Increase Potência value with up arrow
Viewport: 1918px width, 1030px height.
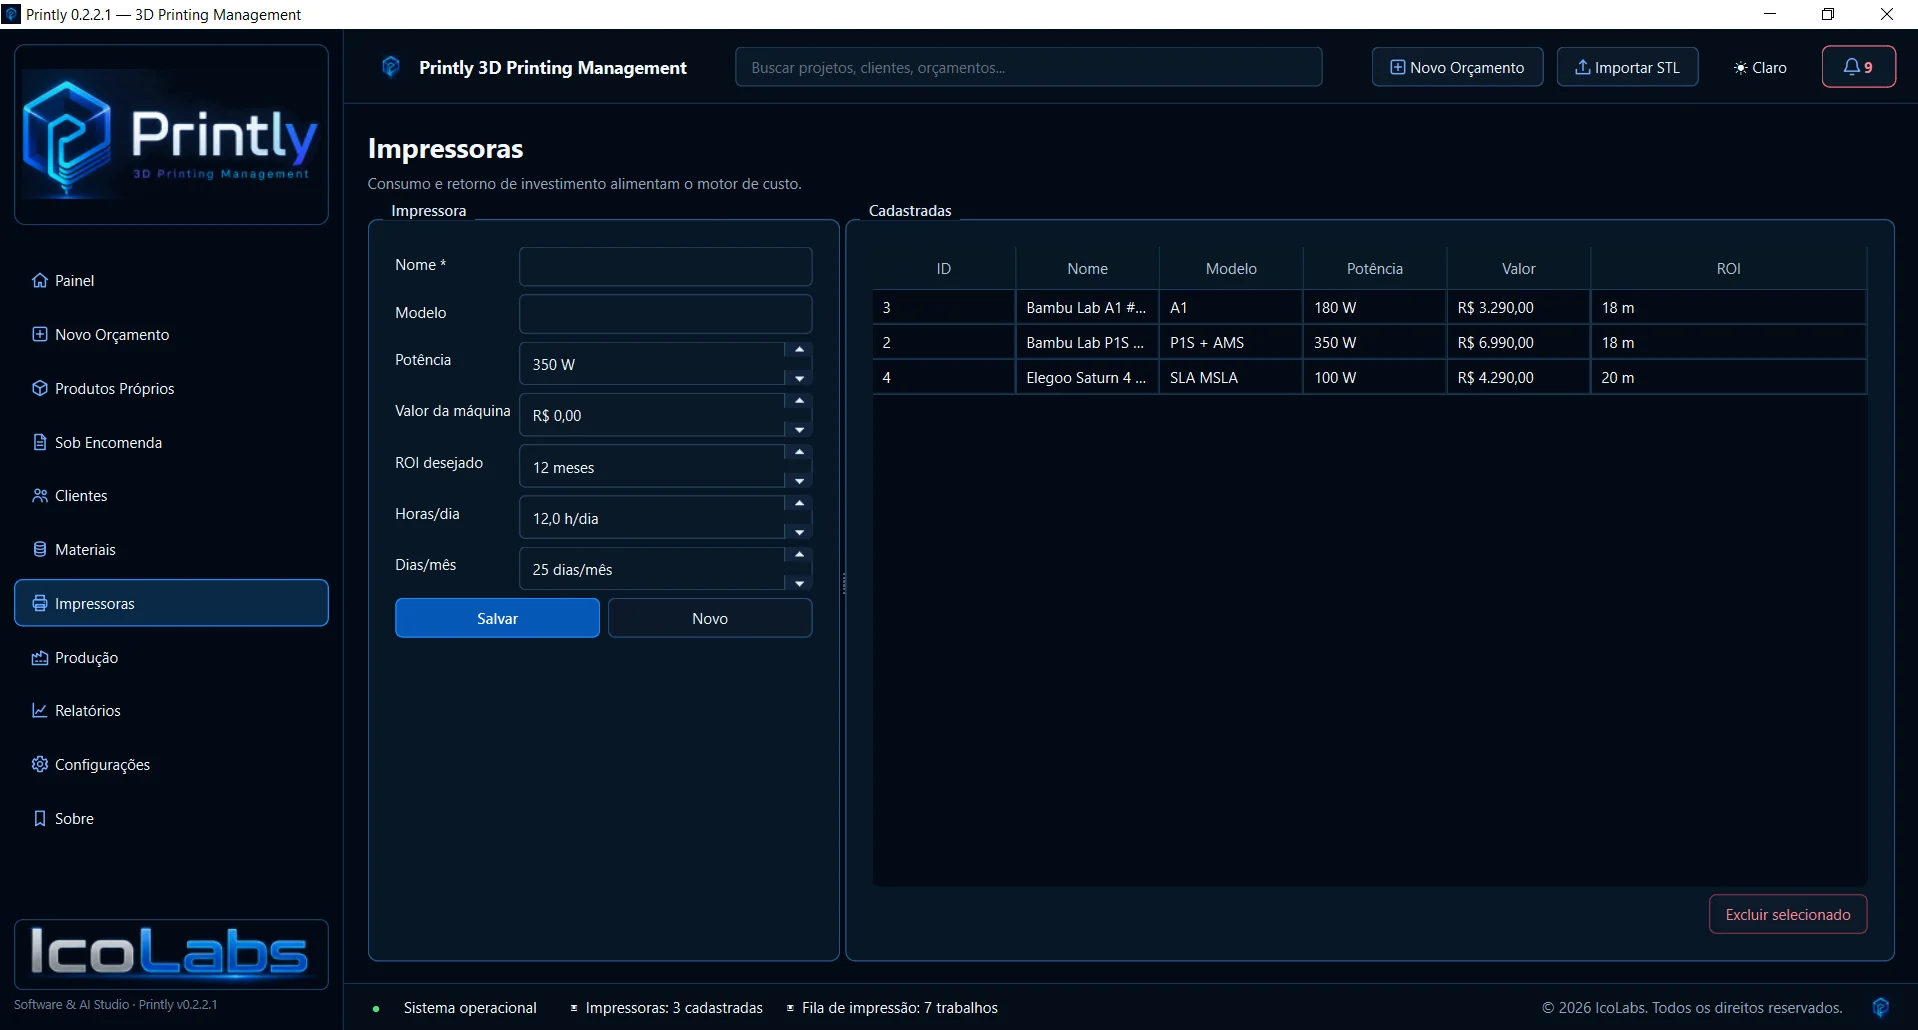pos(799,351)
